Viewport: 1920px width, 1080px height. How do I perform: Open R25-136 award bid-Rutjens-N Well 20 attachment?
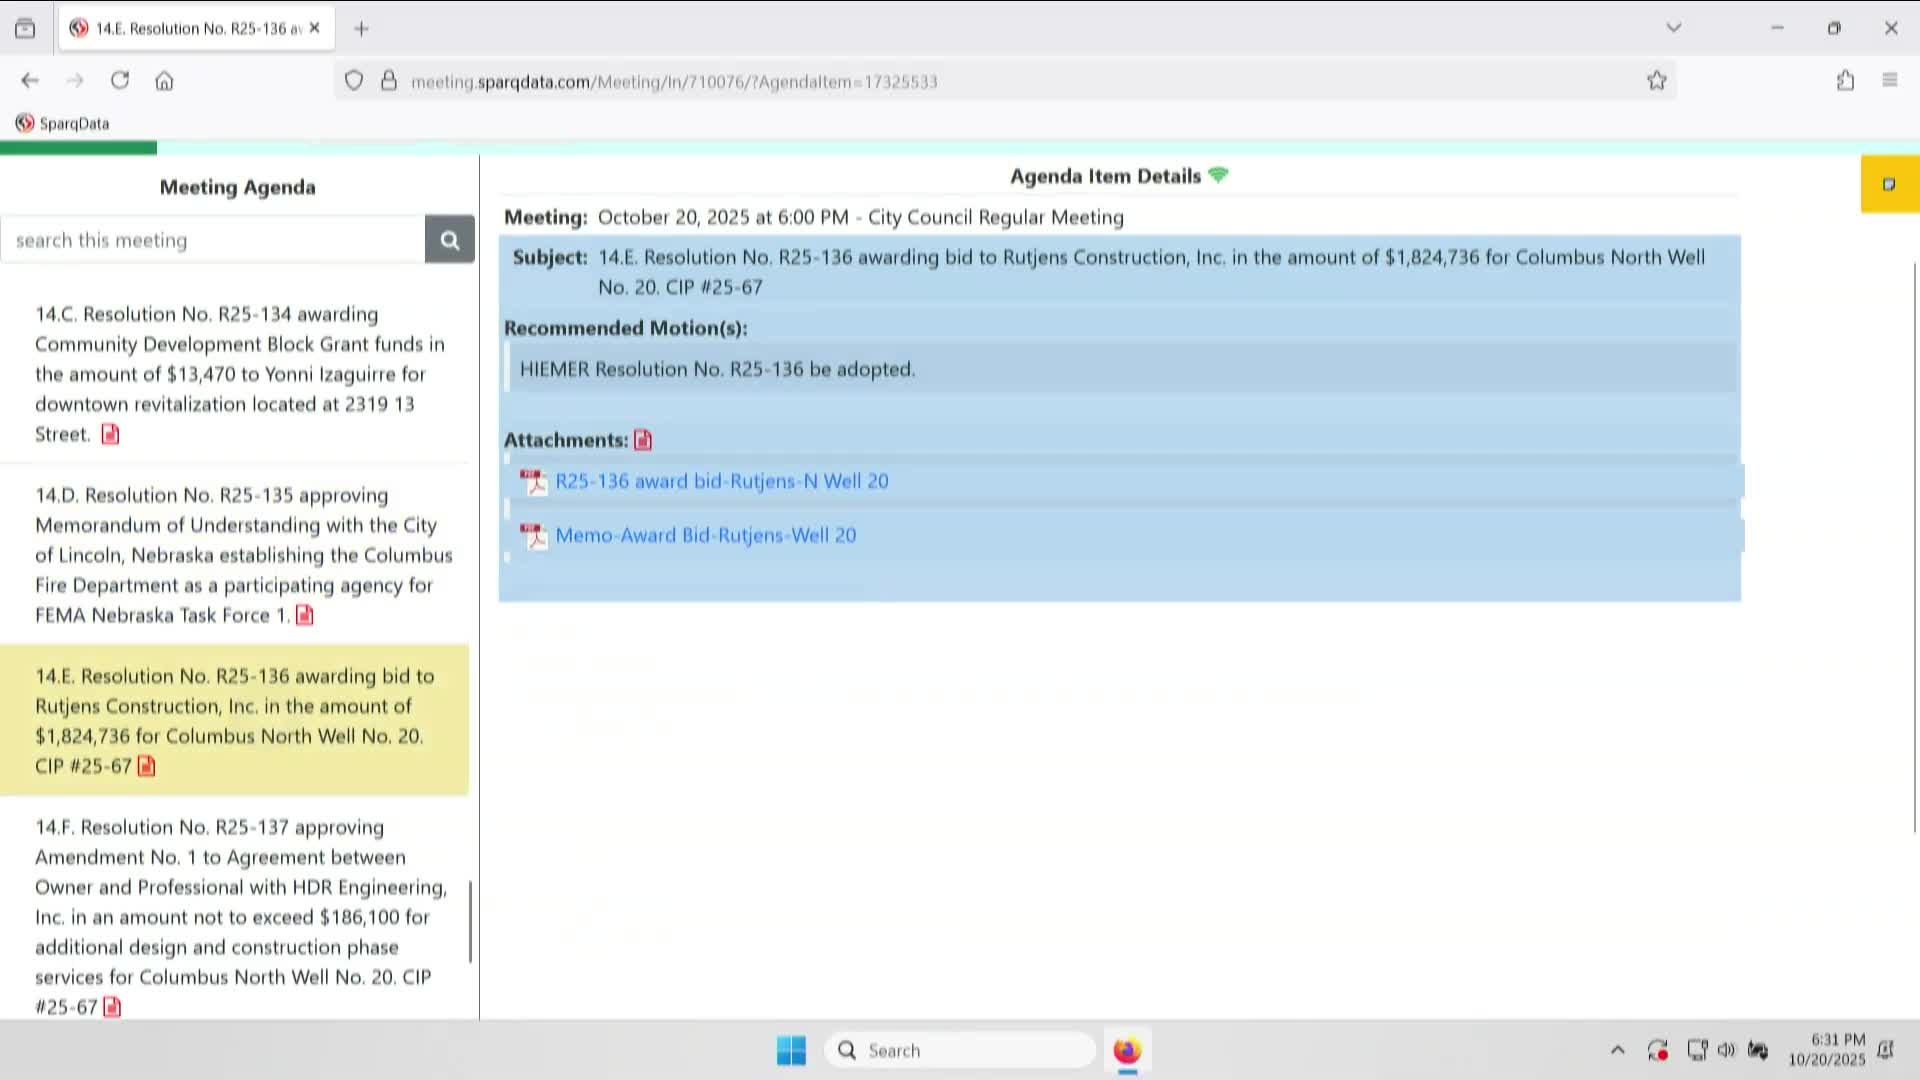click(721, 481)
